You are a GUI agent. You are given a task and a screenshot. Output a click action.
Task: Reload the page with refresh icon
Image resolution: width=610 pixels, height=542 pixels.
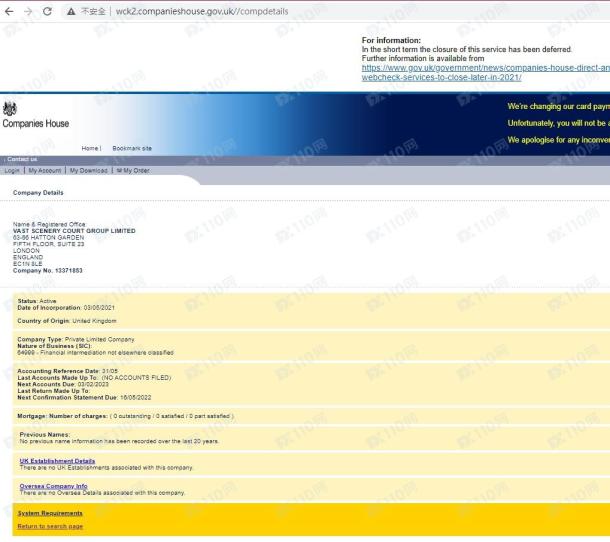(x=47, y=11)
